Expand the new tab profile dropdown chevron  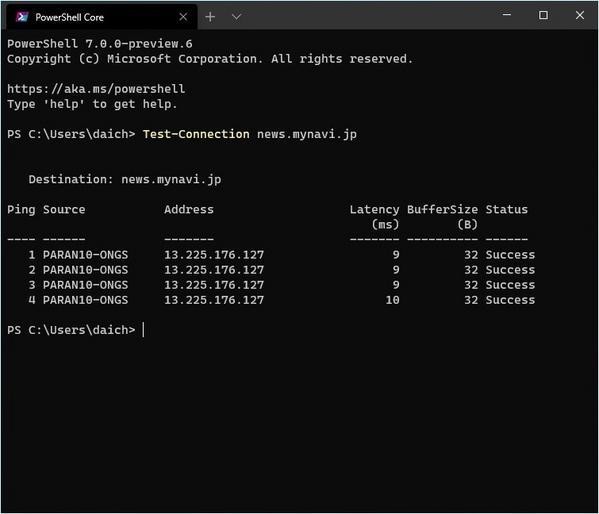pyautogui.click(x=236, y=17)
